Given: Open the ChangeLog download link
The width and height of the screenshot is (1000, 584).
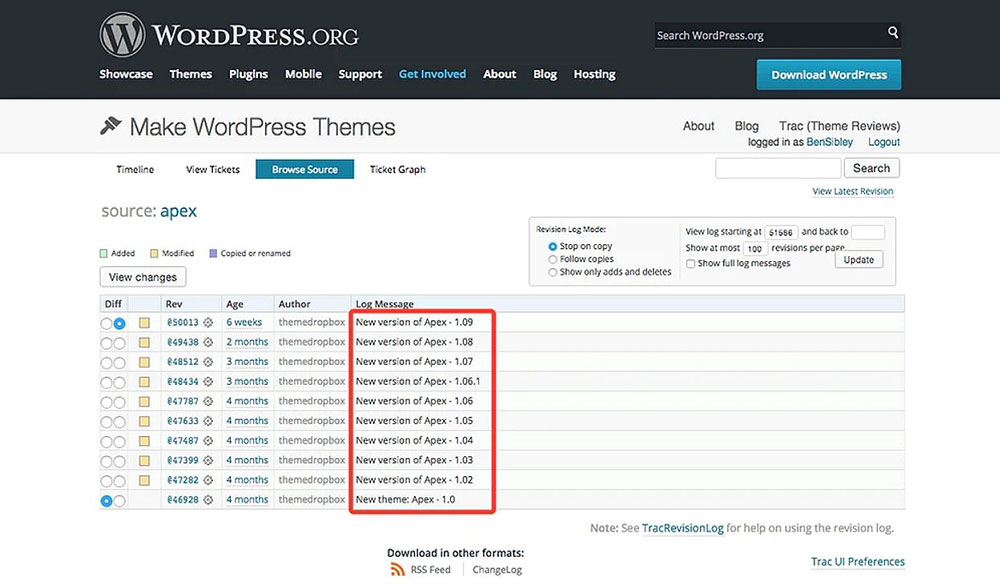Looking at the screenshot, I should 497,569.
